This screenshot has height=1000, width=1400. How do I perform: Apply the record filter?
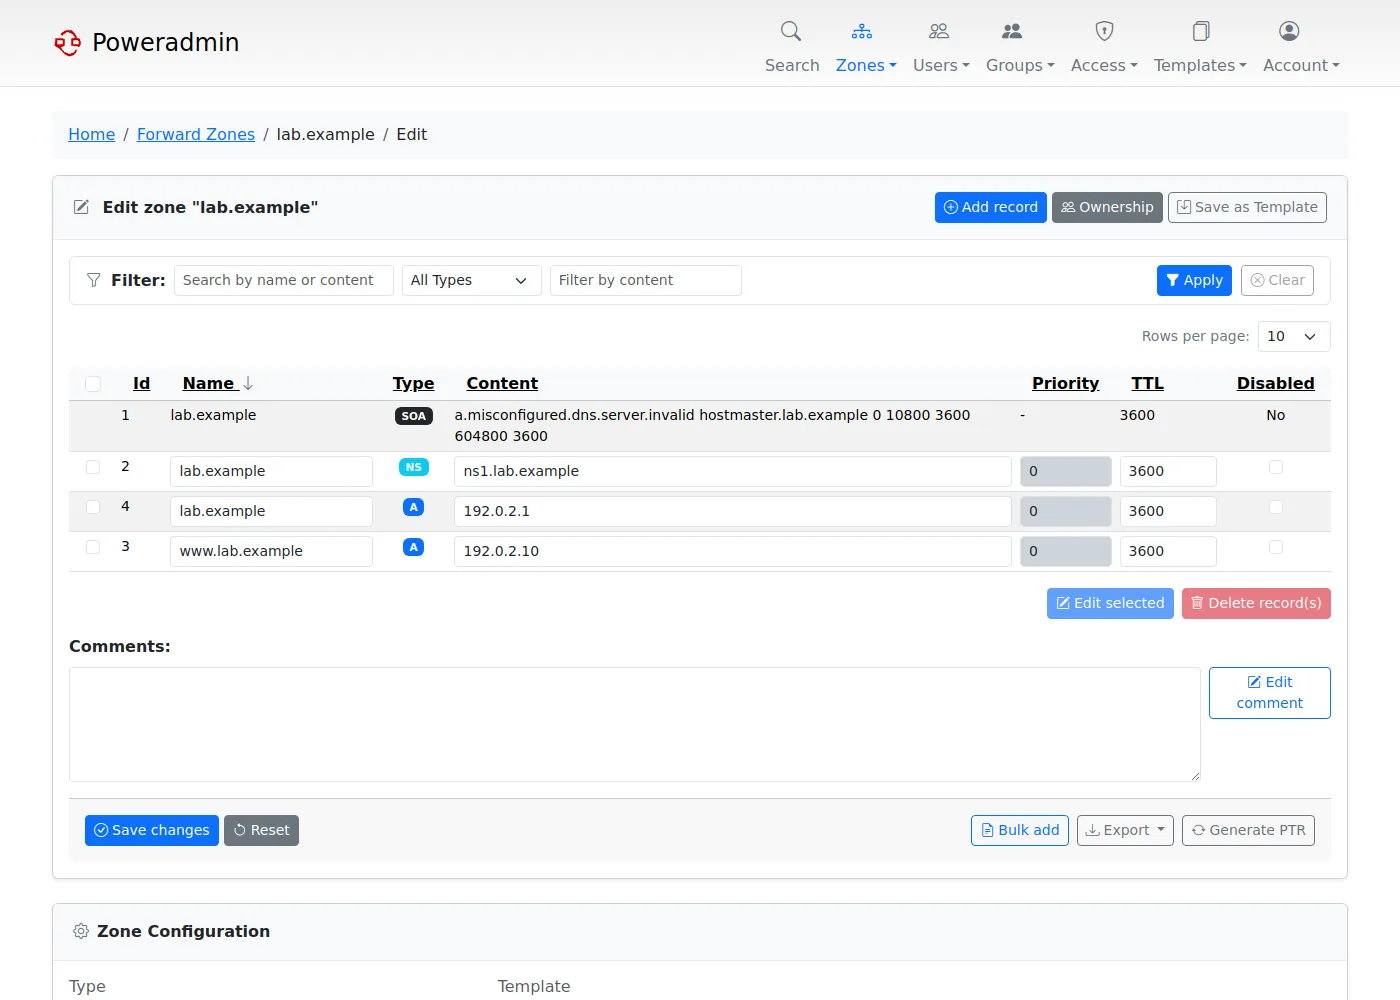click(1194, 280)
